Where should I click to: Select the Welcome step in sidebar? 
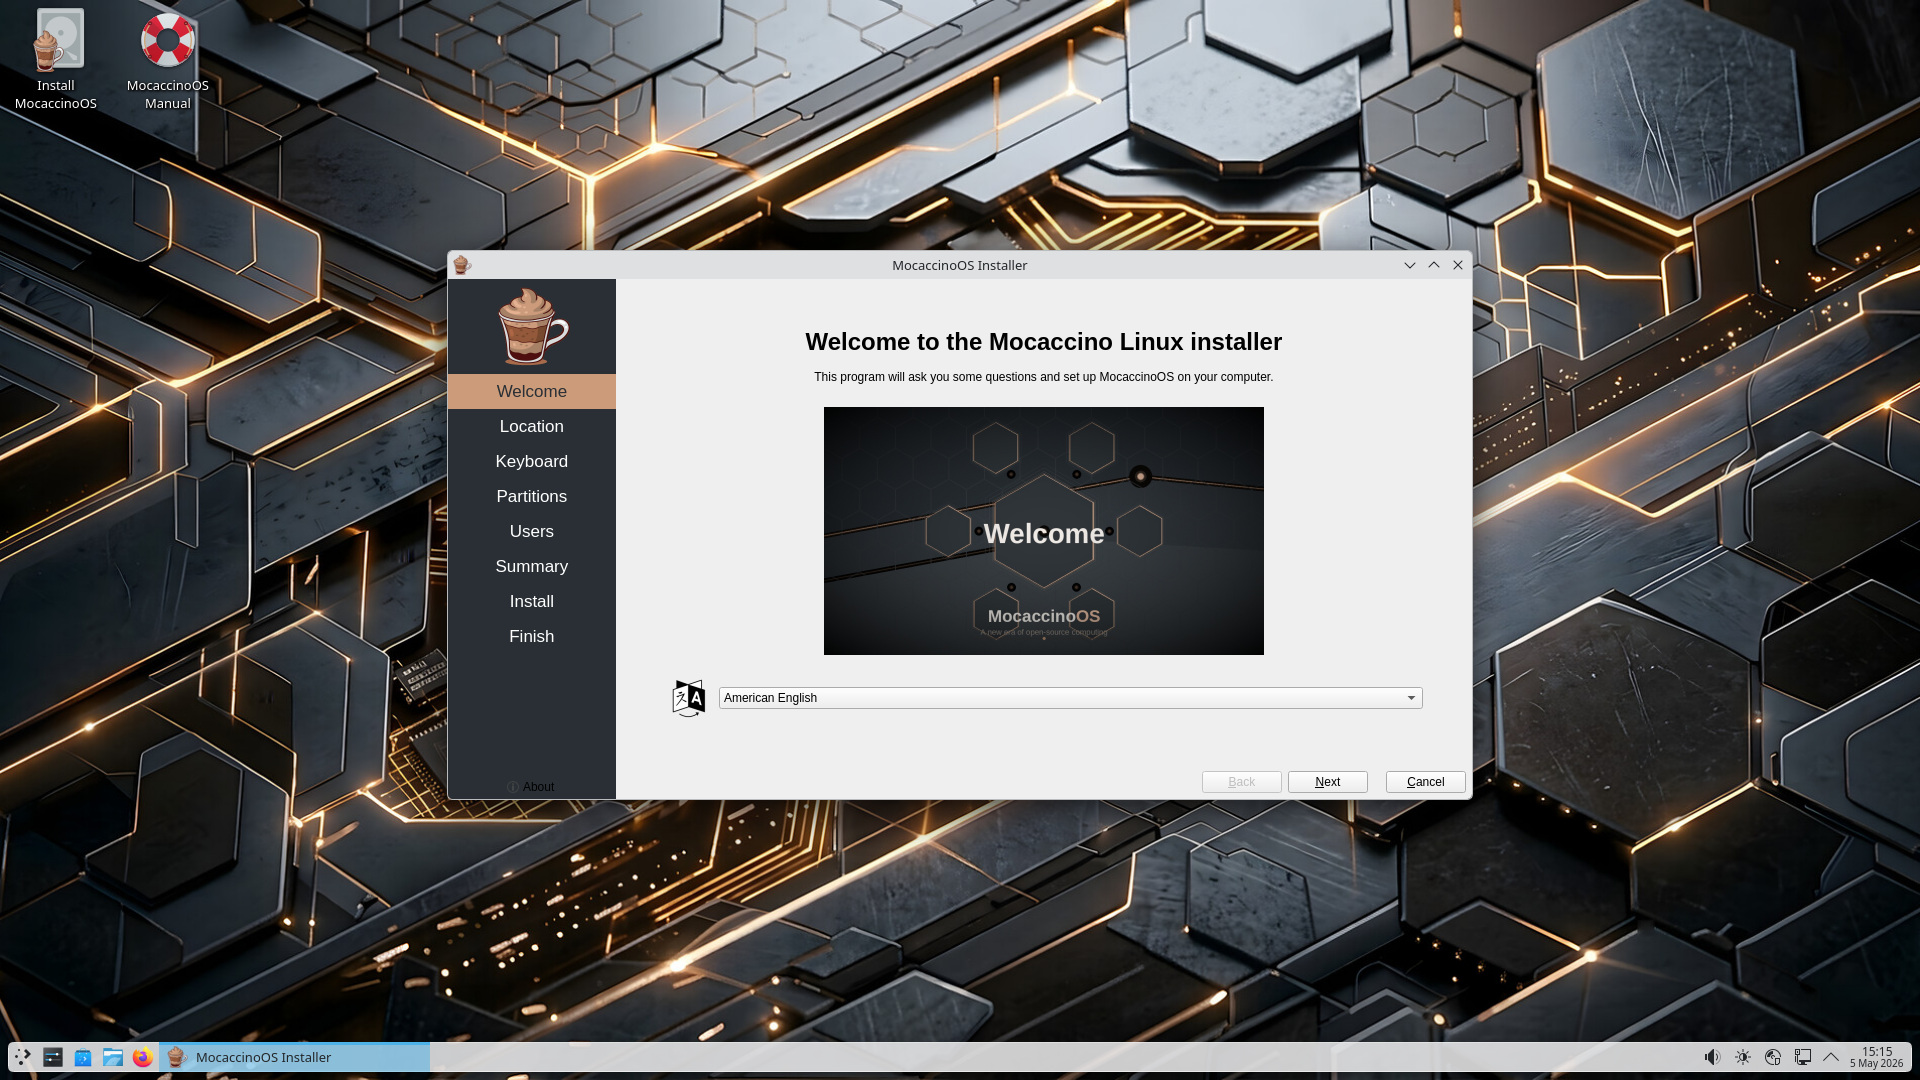[532, 392]
